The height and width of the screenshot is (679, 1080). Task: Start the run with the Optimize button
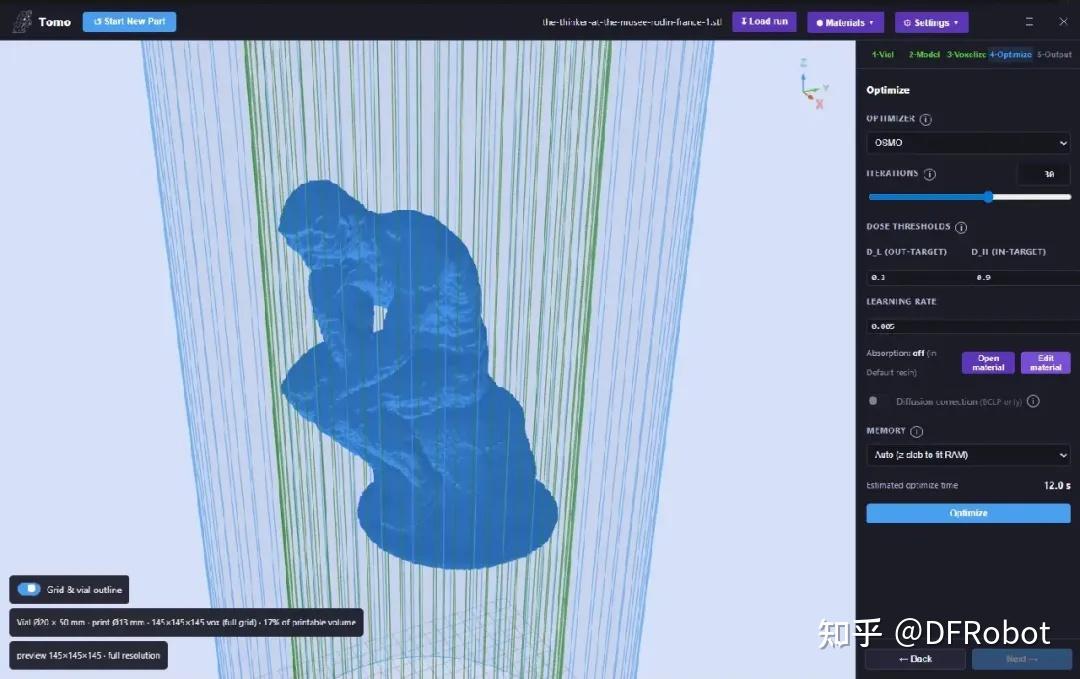click(968, 513)
